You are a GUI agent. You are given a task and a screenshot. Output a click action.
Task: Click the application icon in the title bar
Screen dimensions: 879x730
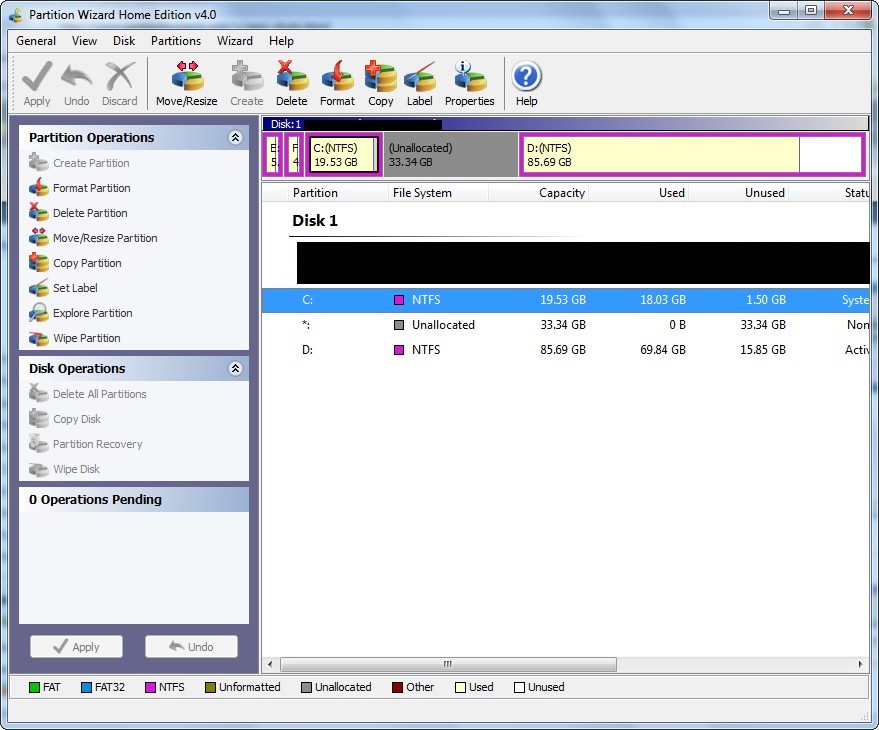tap(16, 15)
